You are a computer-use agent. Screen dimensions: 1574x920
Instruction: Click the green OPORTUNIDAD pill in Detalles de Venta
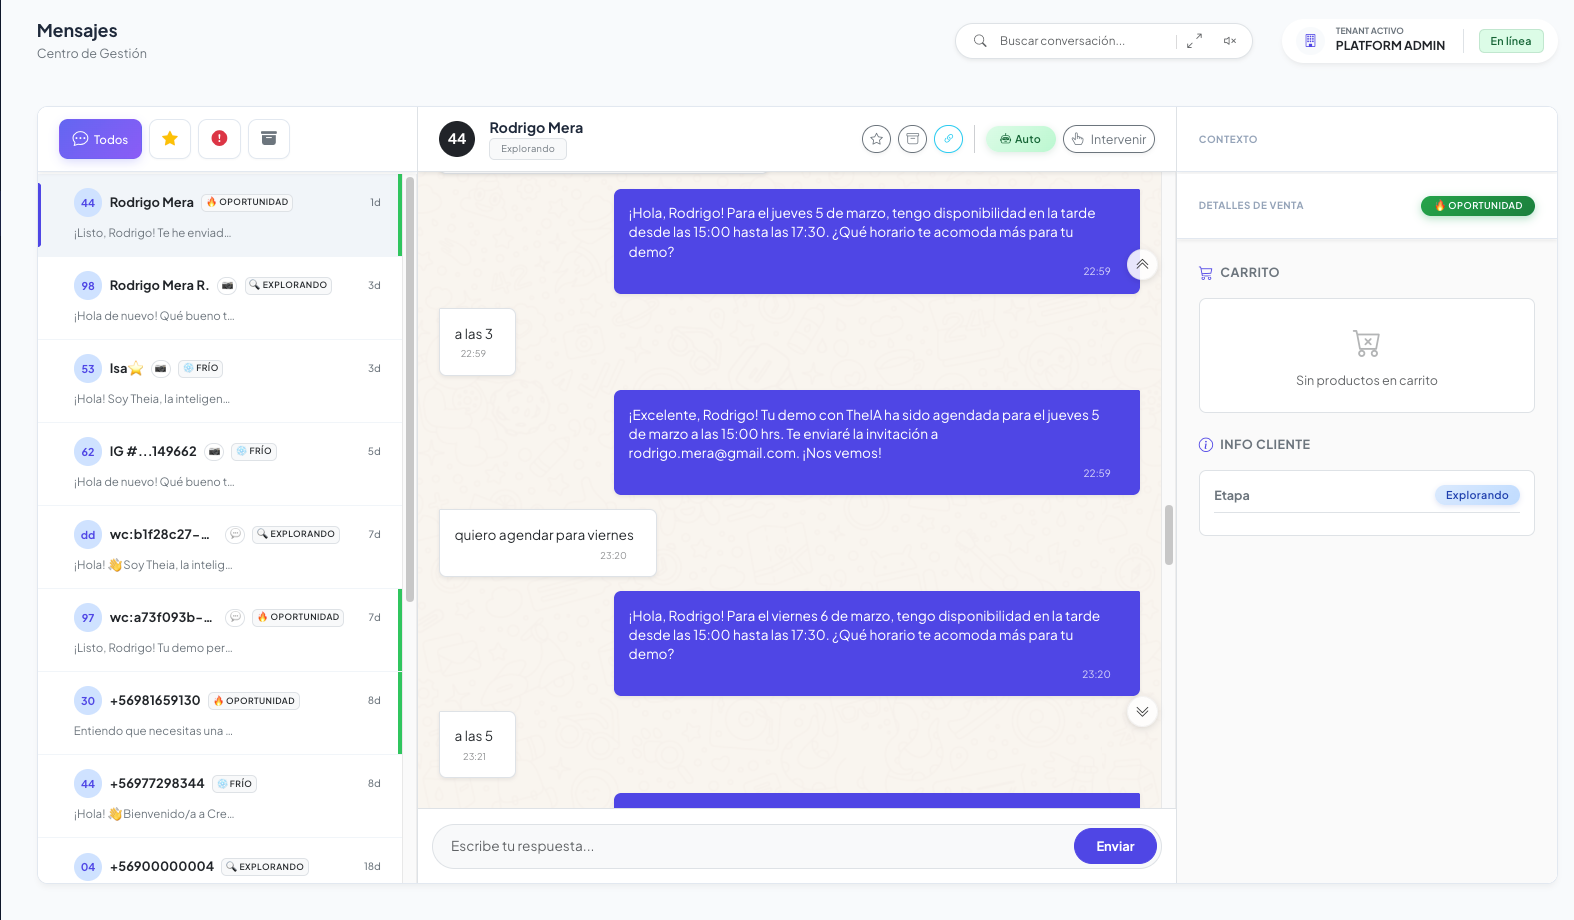click(x=1477, y=206)
